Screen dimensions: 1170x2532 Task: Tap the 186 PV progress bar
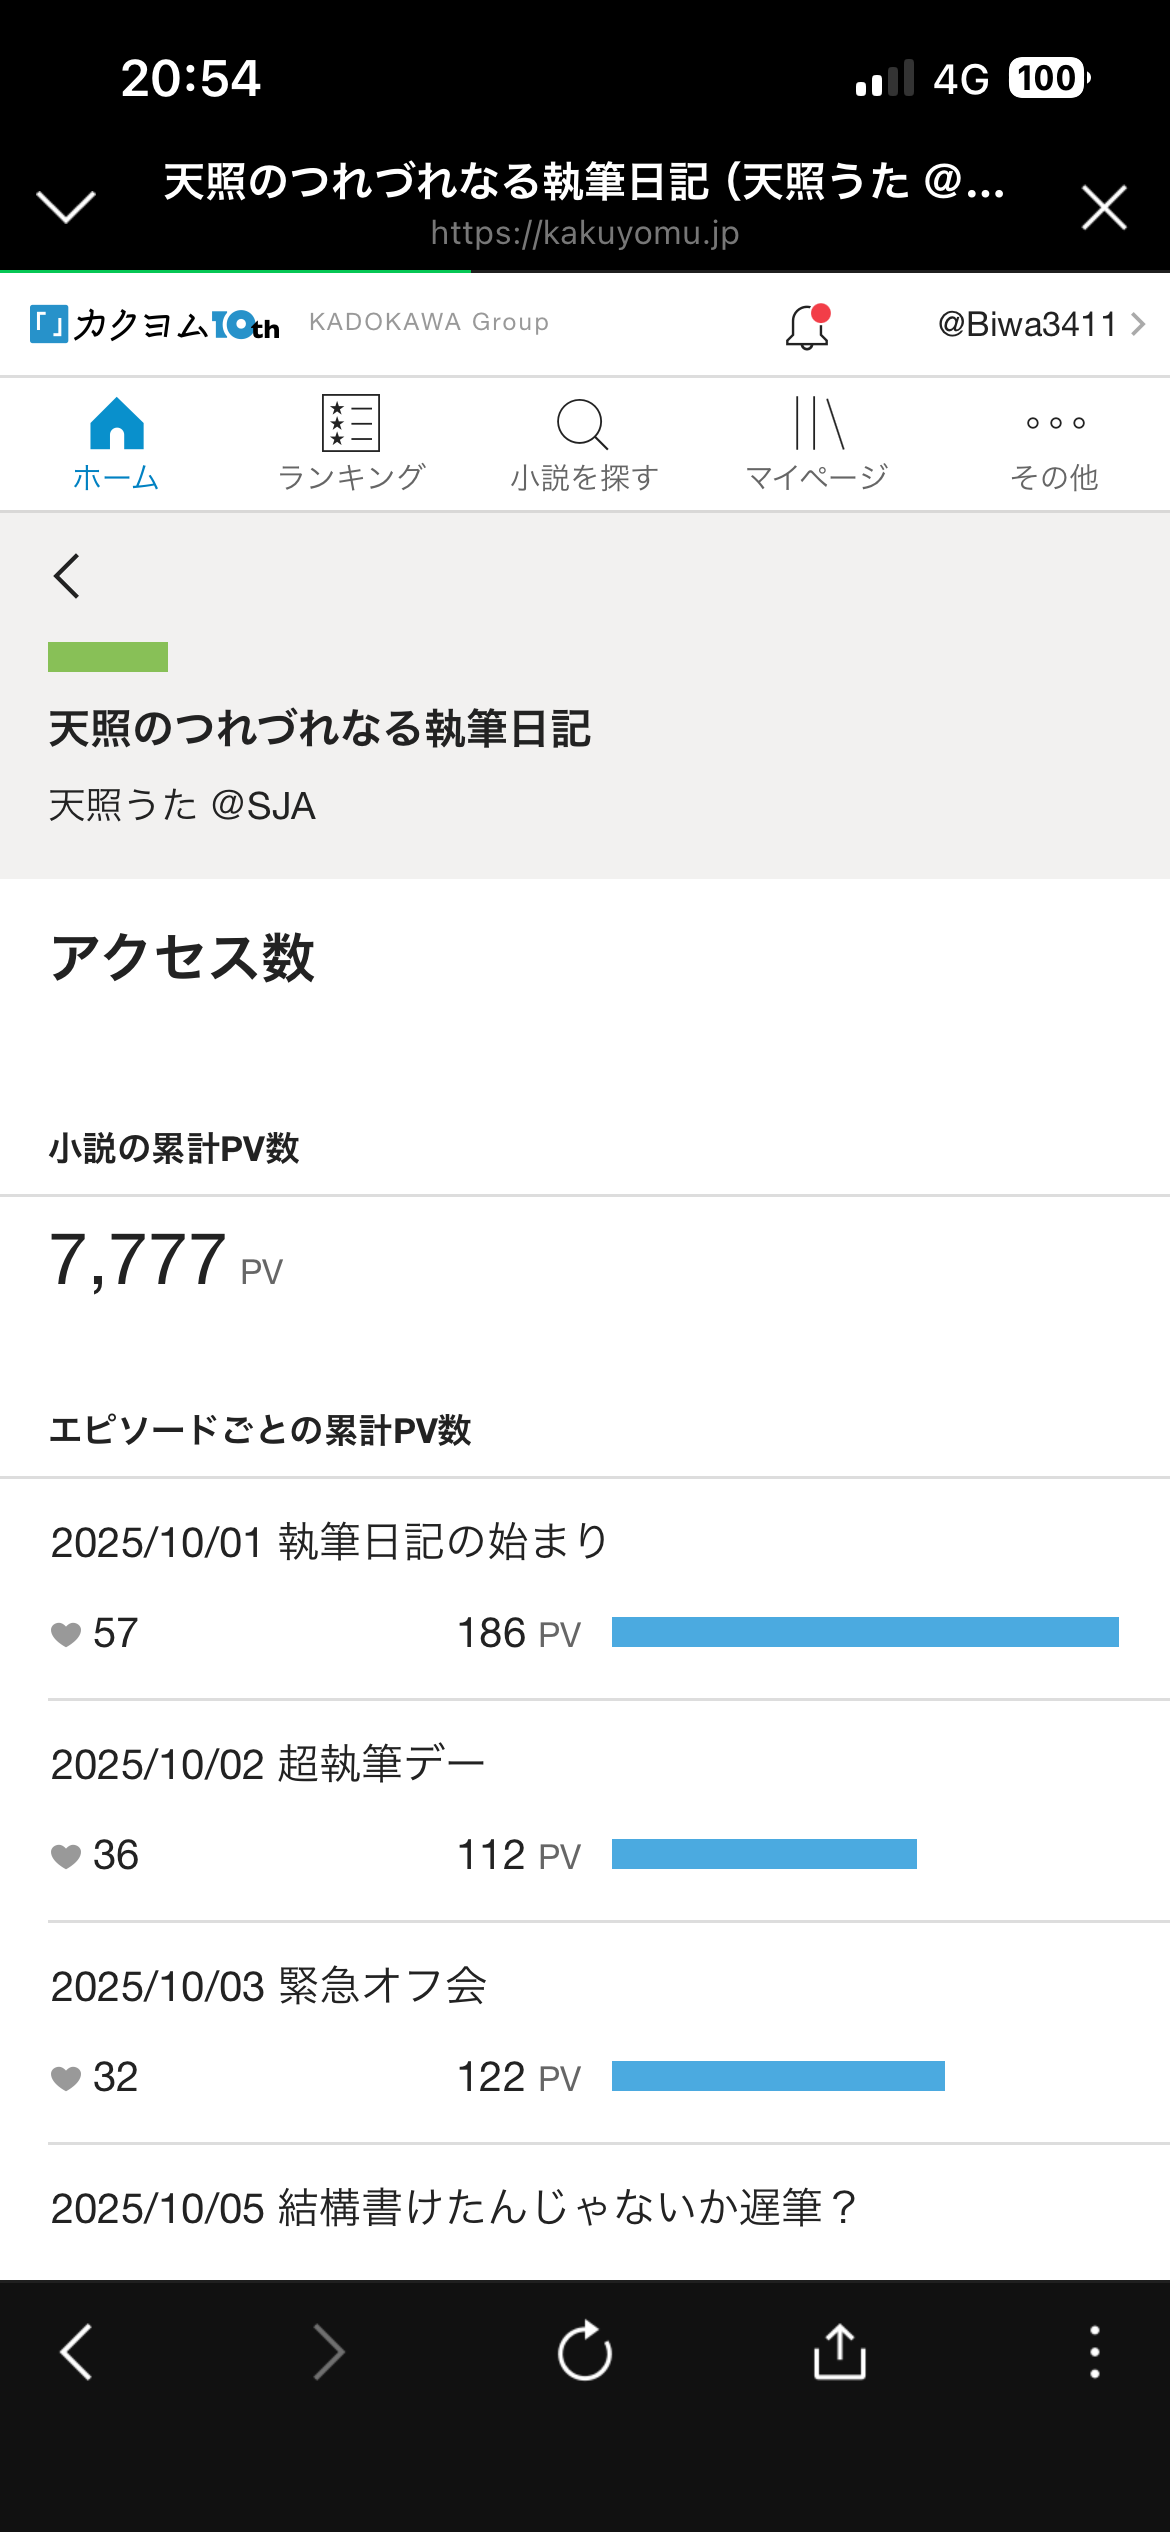(x=865, y=1632)
